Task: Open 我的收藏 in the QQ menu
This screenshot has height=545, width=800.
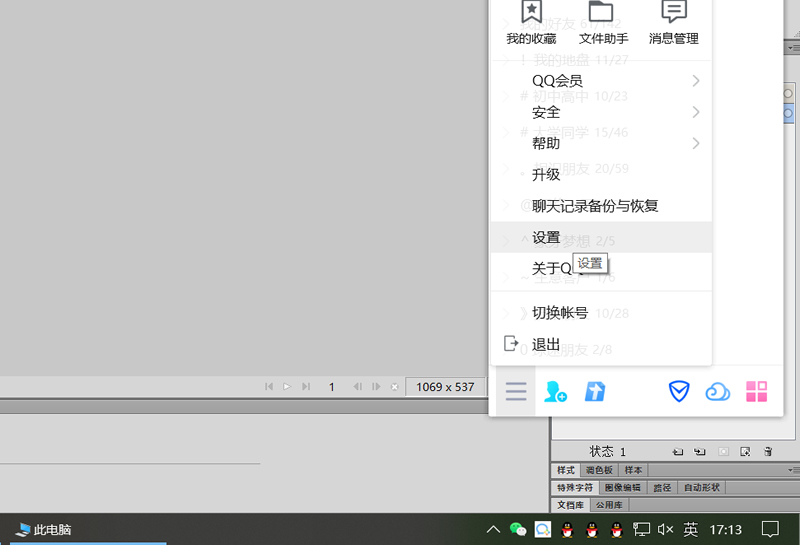Action: (531, 23)
